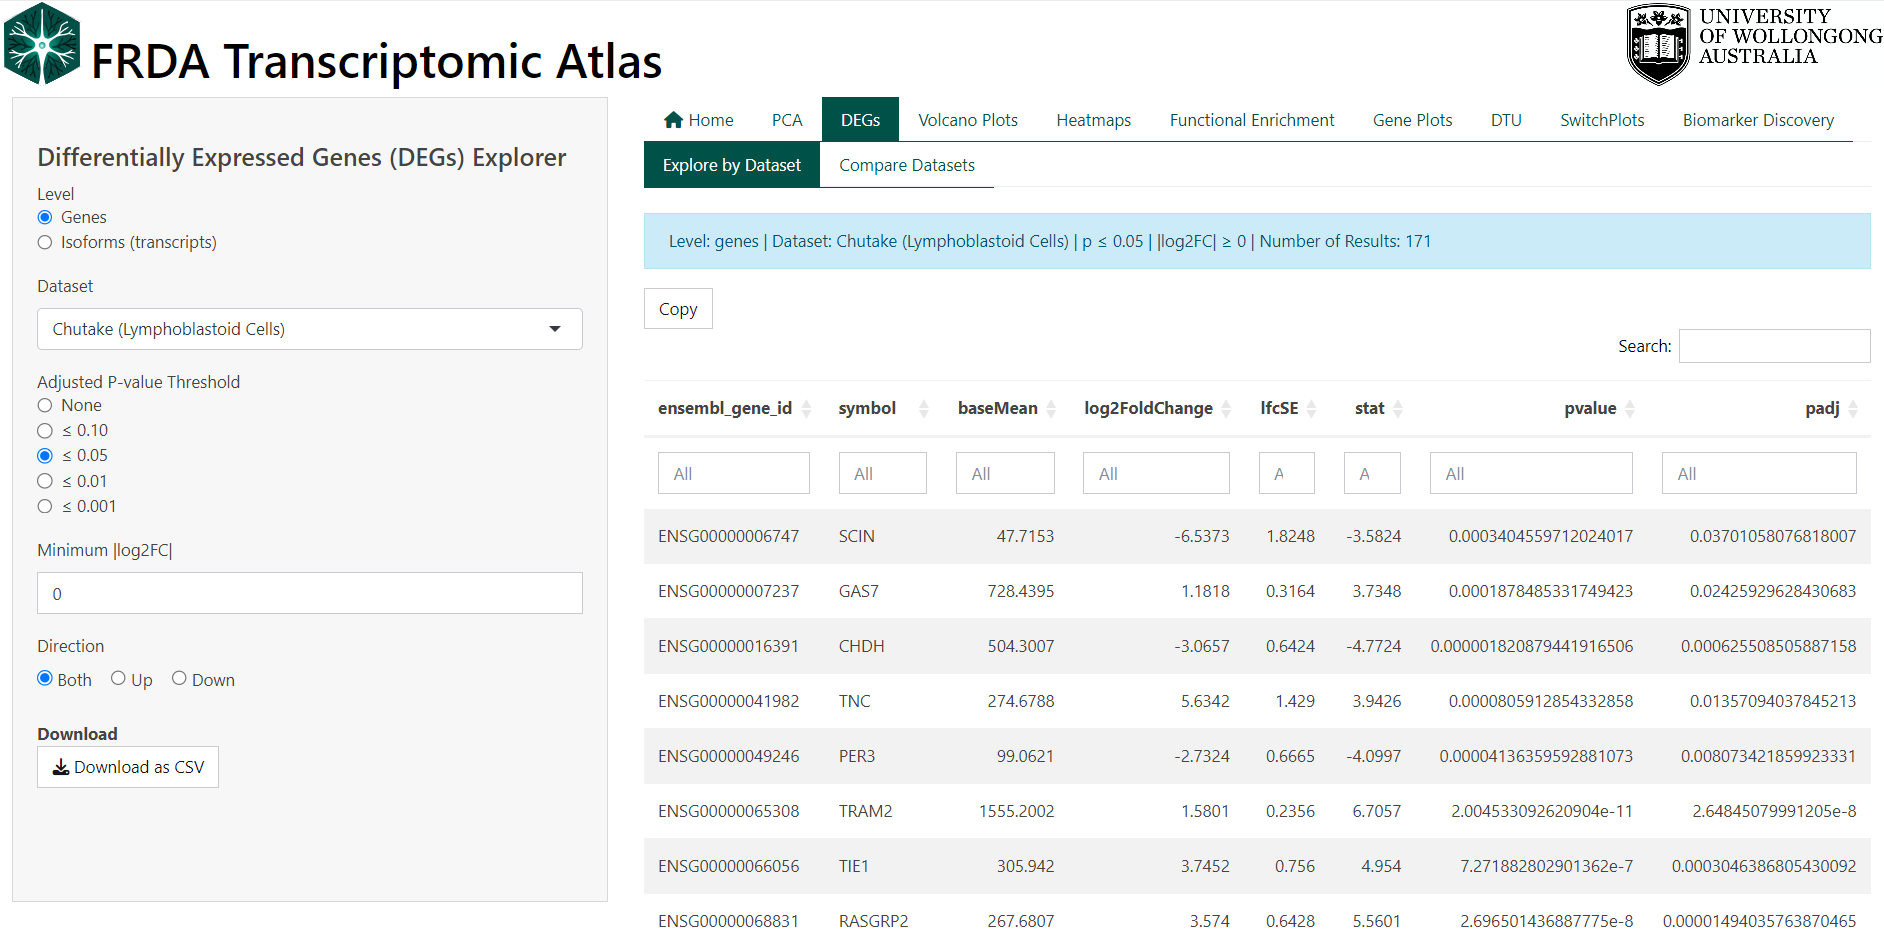
Task: Set adjusted P-value threshold to ≤ 0.01
Action: [45, 481]
